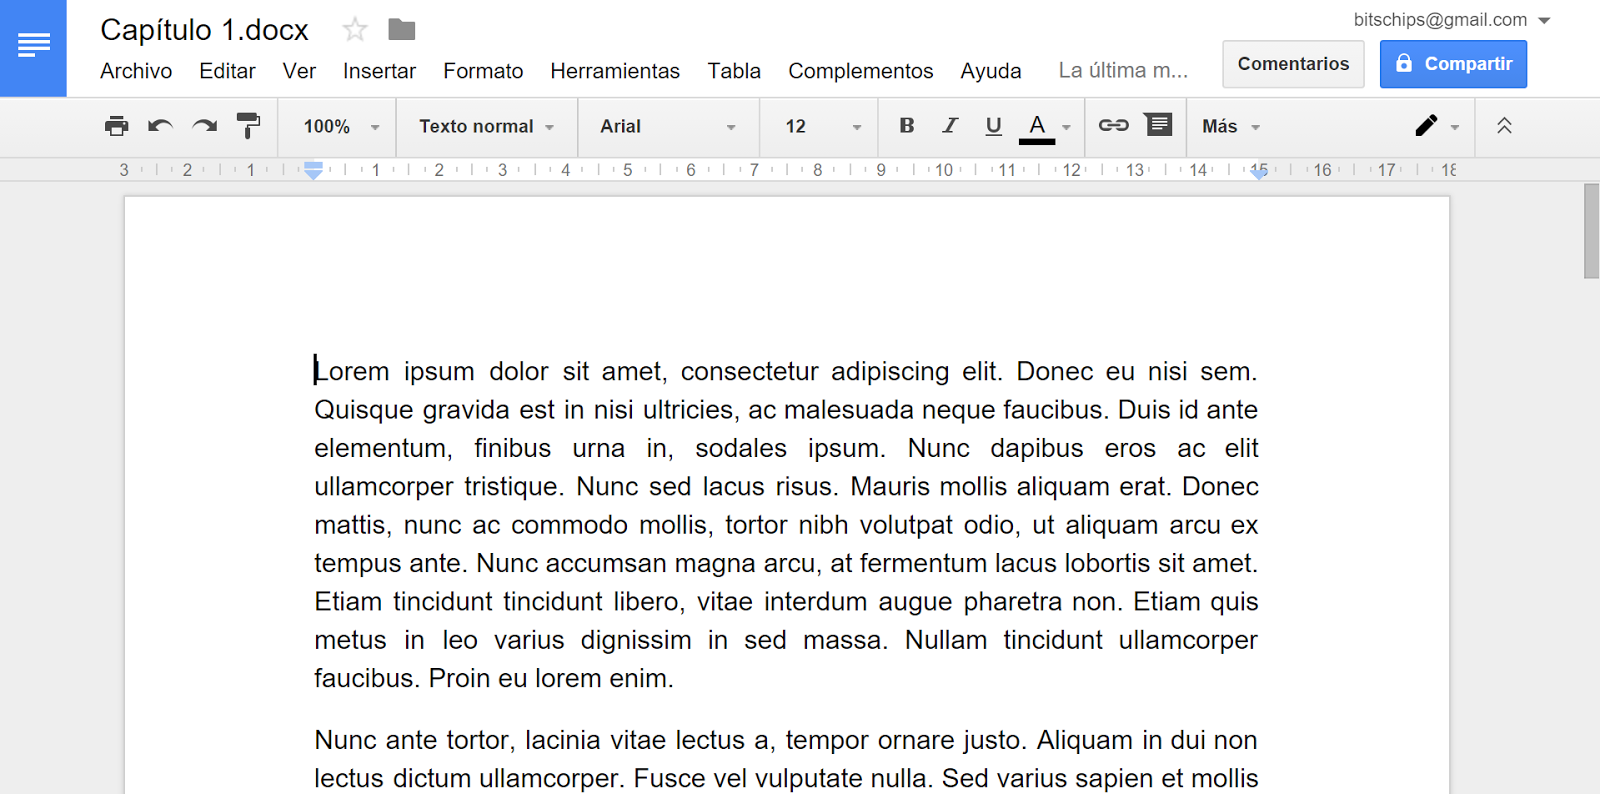Toggle underline formatting
The height and width of the screenshot is (794, 1600).
pyautogui.click(x=993, y=126)
